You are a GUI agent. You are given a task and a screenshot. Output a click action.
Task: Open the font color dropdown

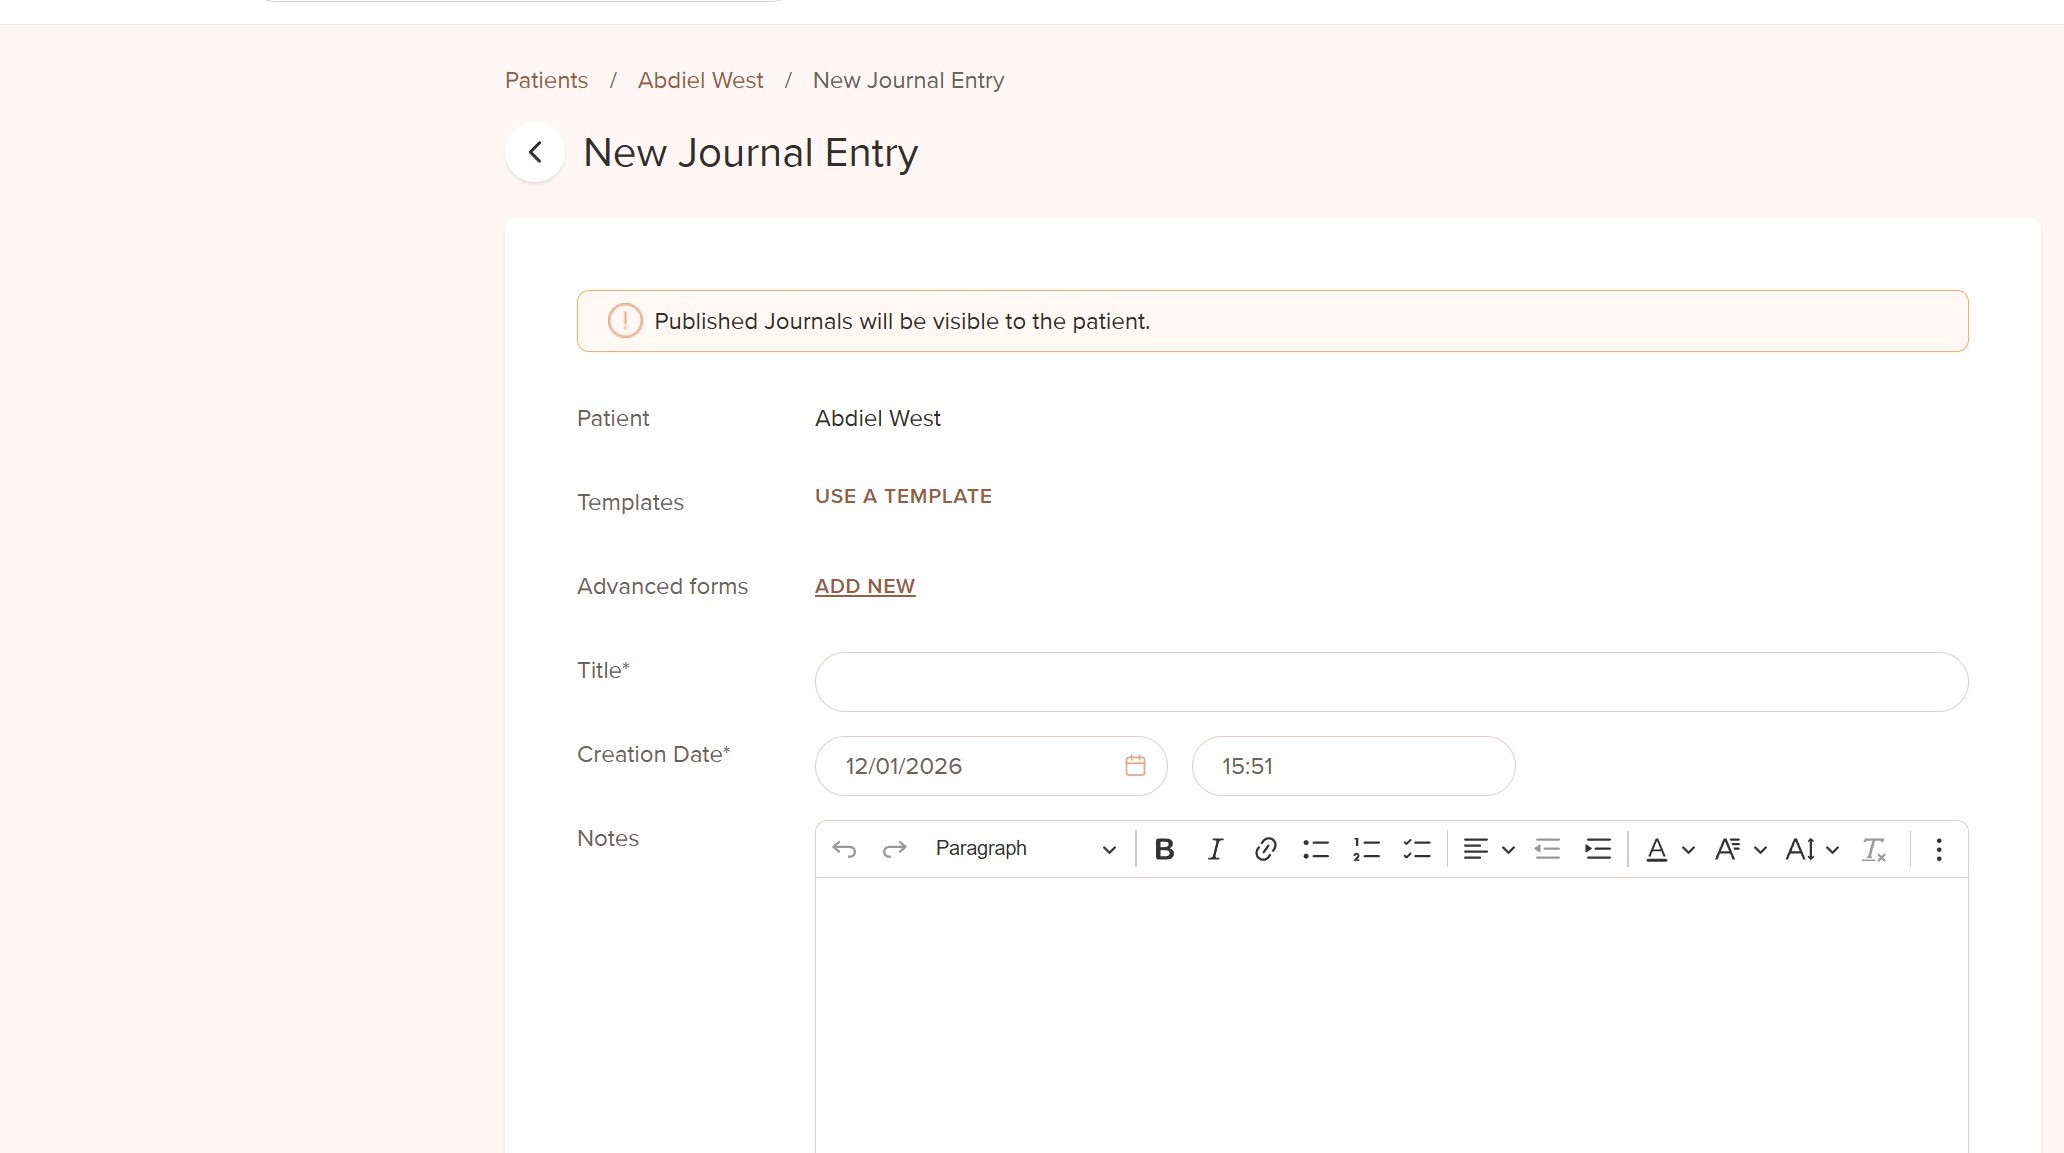click(x=1669, y=849)
